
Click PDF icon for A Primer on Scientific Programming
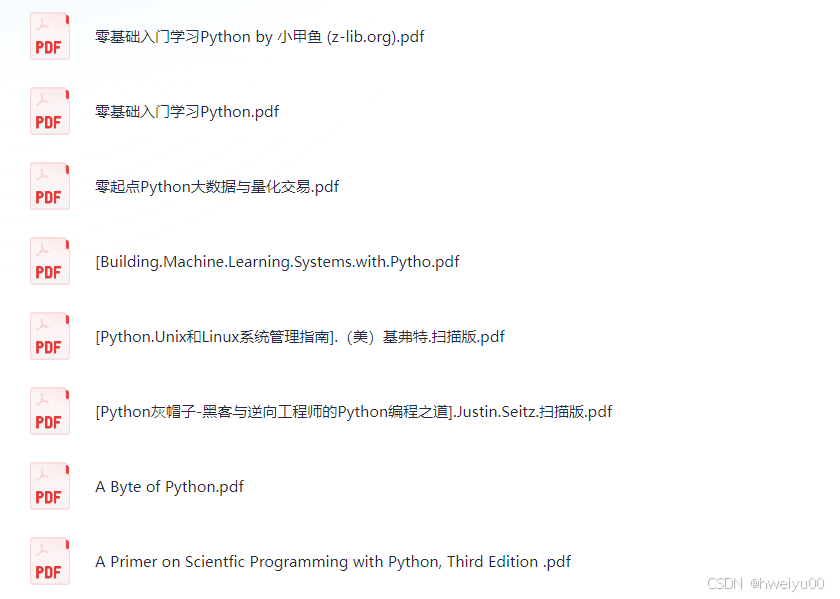(x=50, y=561)
